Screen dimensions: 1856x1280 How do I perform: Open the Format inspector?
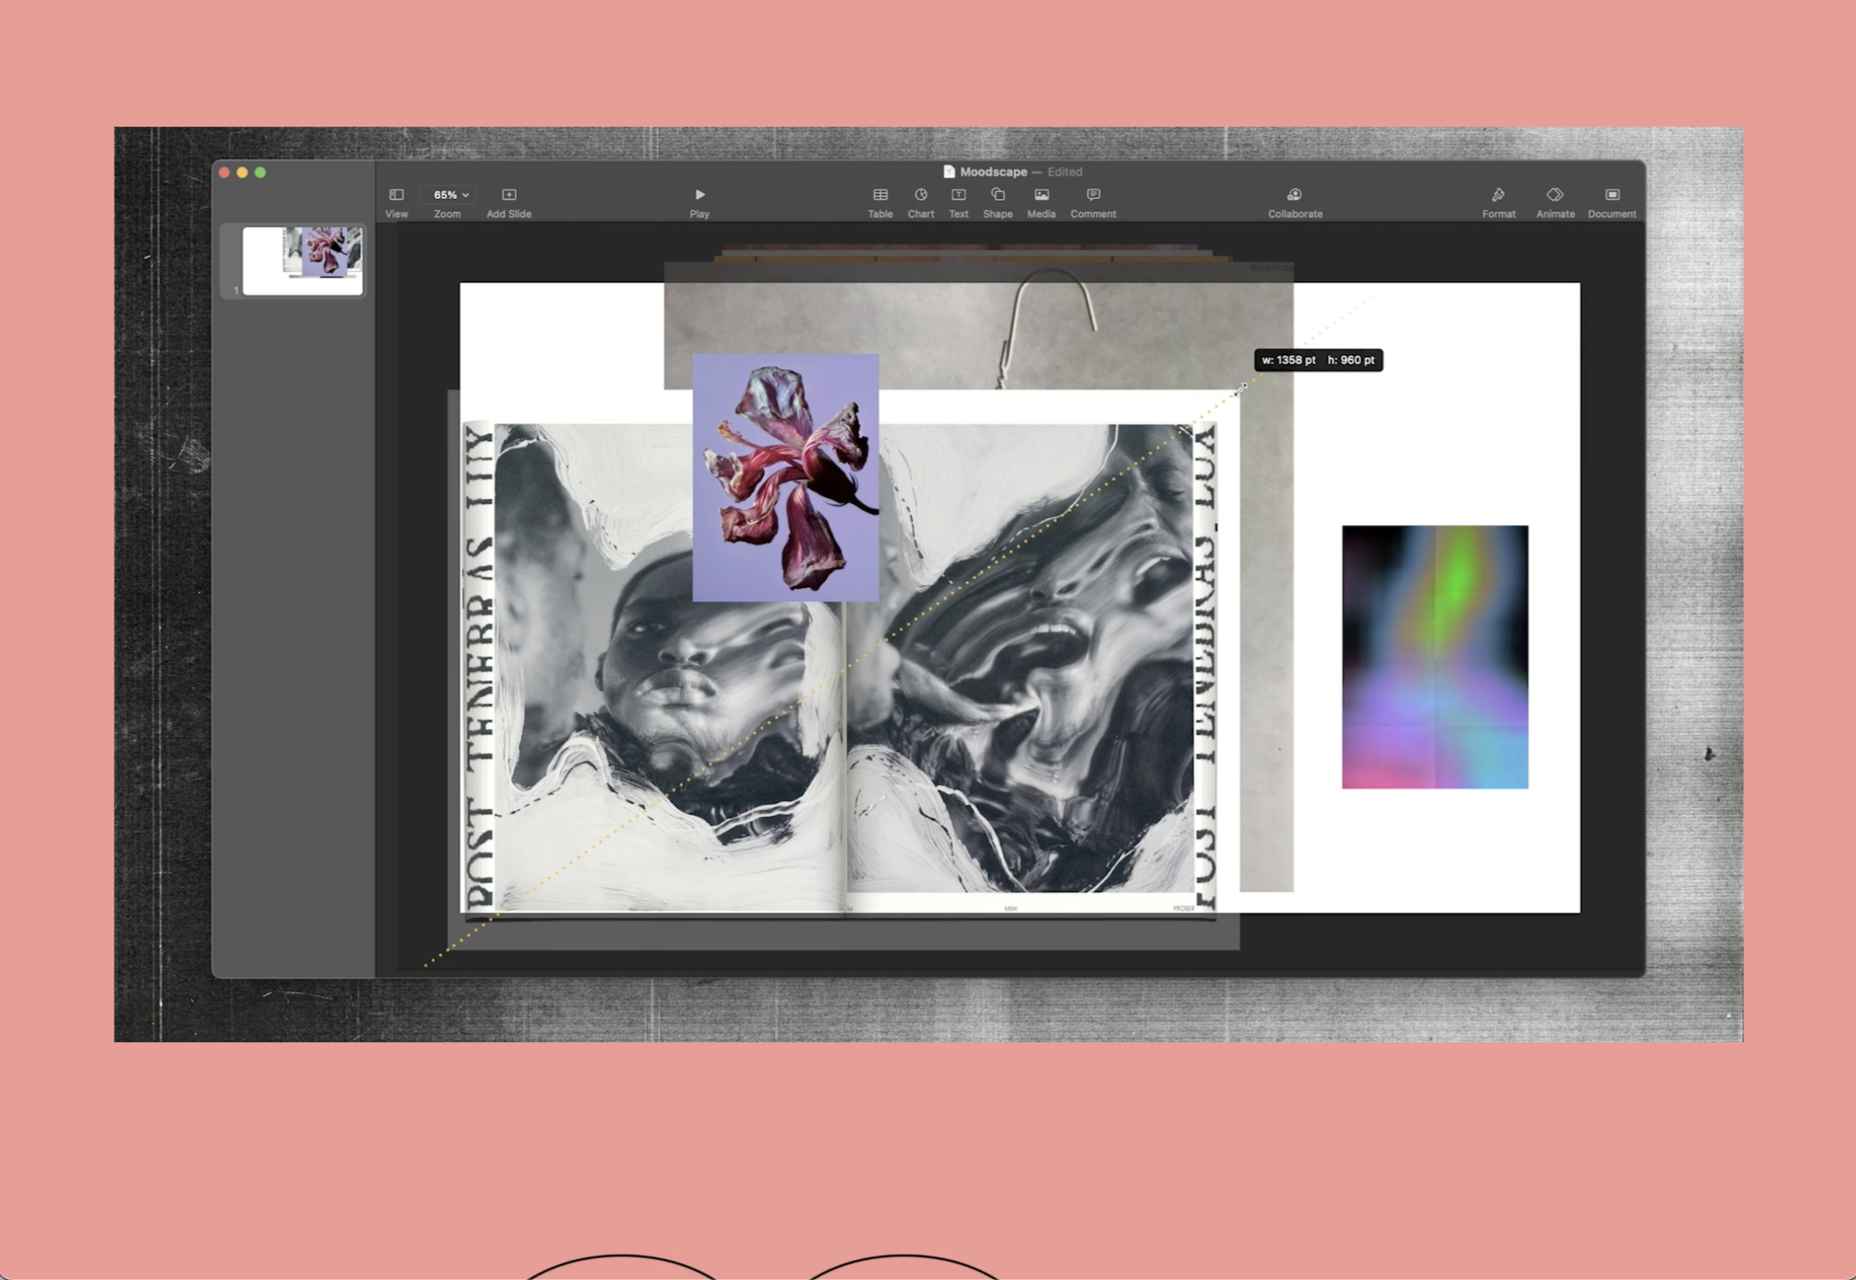[1498, 201]
